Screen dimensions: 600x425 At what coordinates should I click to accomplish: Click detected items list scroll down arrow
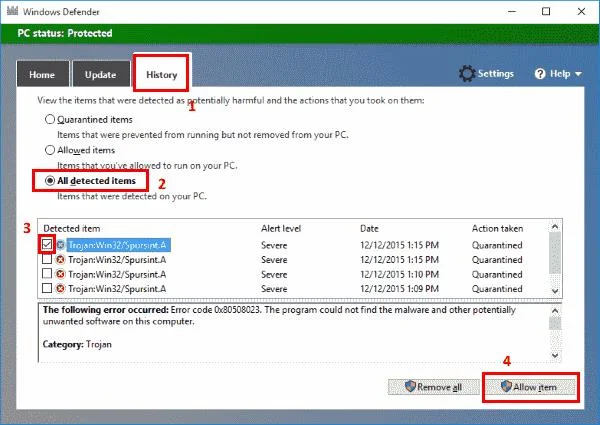[555, 291]
